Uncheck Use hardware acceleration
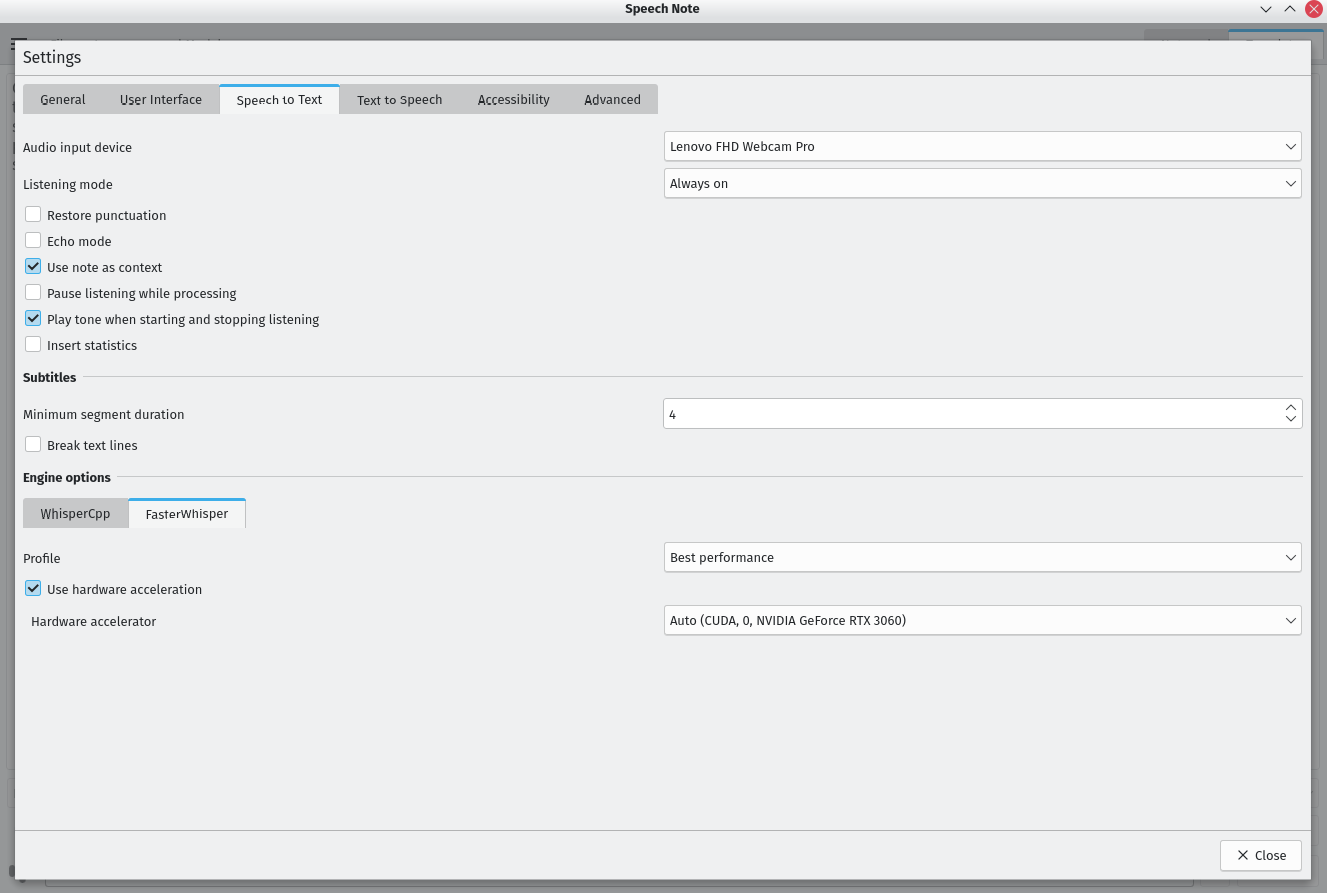Image resolution: width=1327 pixels, height=893 pixels. click(33, 588)
